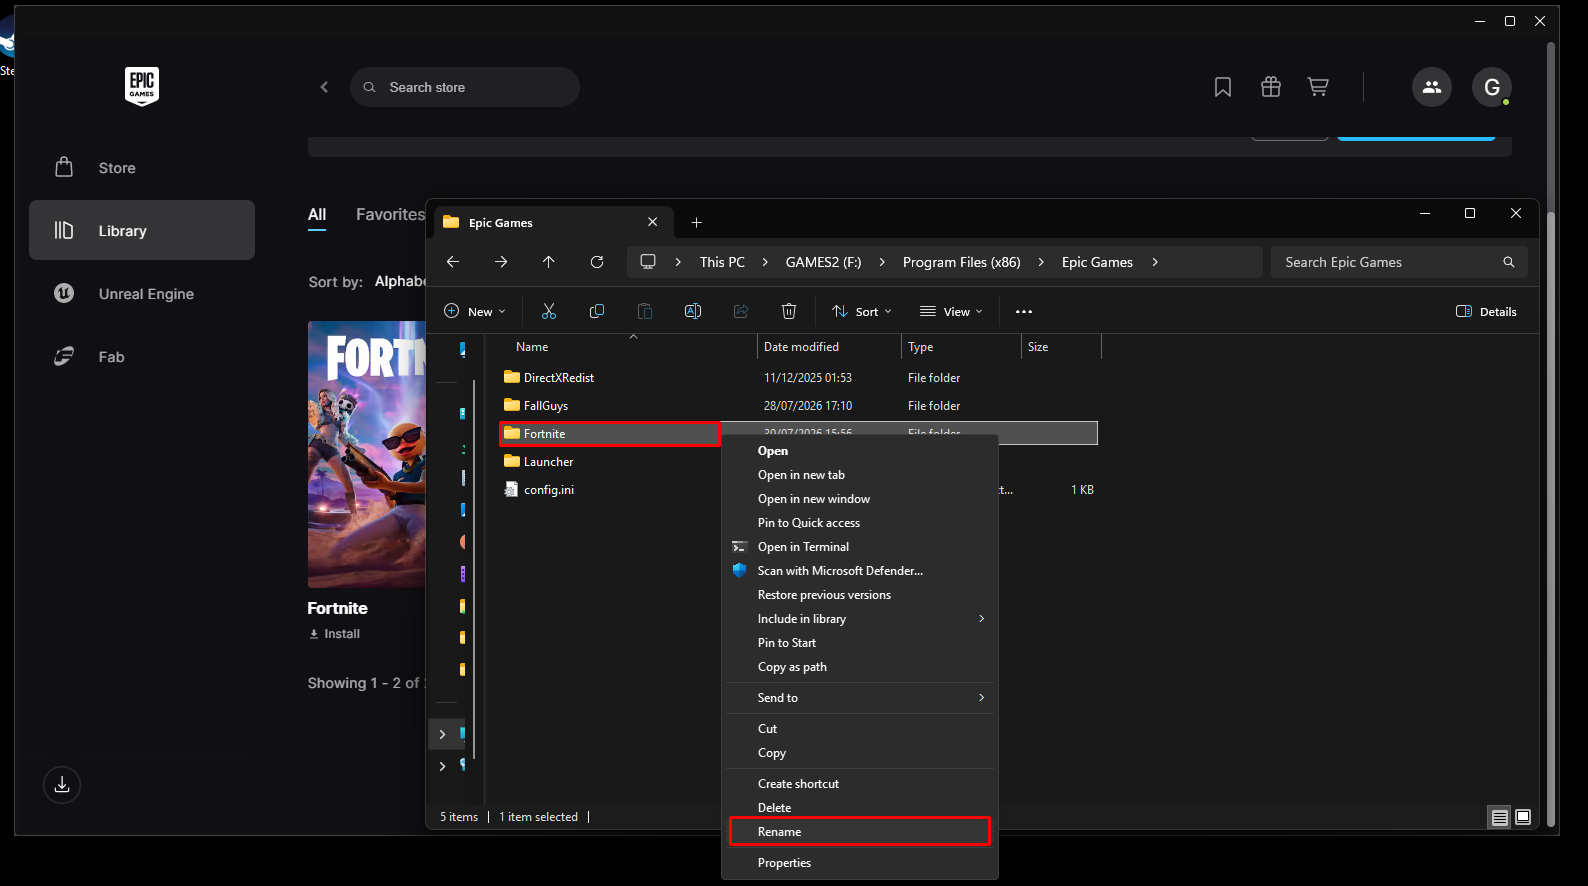Image resolution: width=1588 pixels, height=886 pixels.
Task: Expand the chevron after GAMES2 (F:) breadcrumb
Action: click(882, 262)
